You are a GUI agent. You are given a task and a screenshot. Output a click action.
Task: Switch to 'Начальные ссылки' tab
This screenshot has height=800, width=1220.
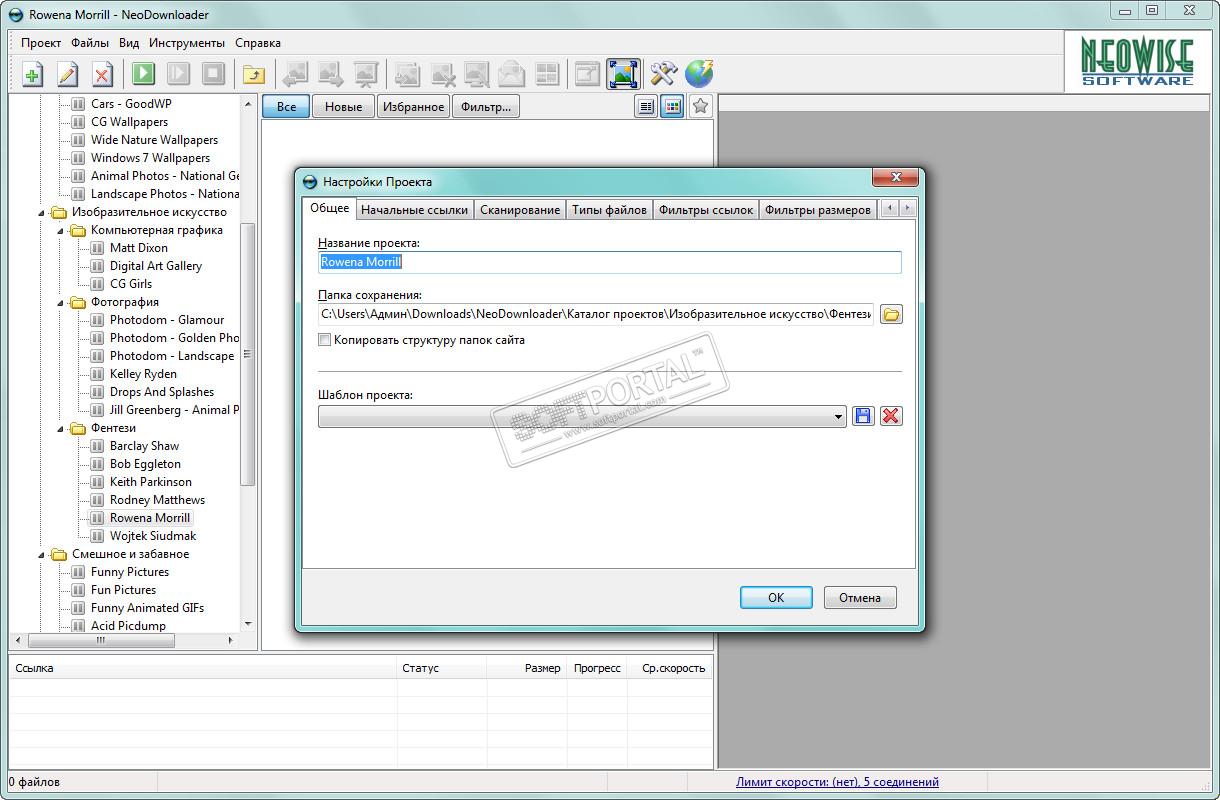click(414, 210)
